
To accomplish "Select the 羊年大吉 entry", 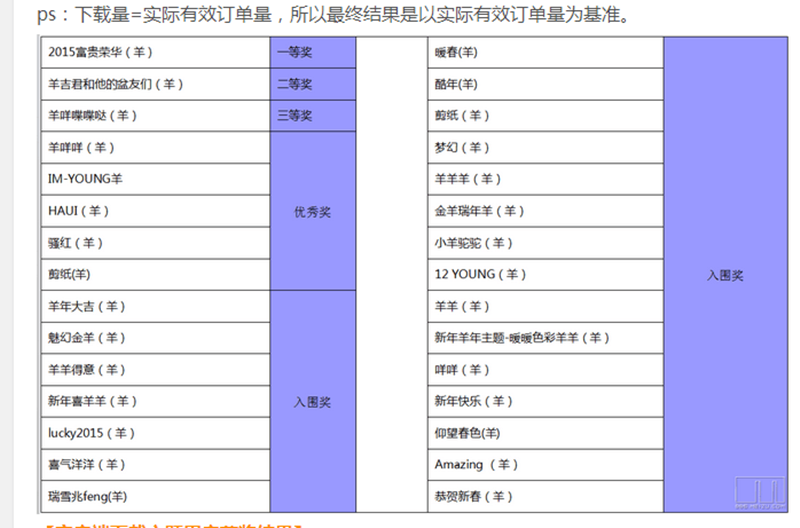I will coord(87,306).
